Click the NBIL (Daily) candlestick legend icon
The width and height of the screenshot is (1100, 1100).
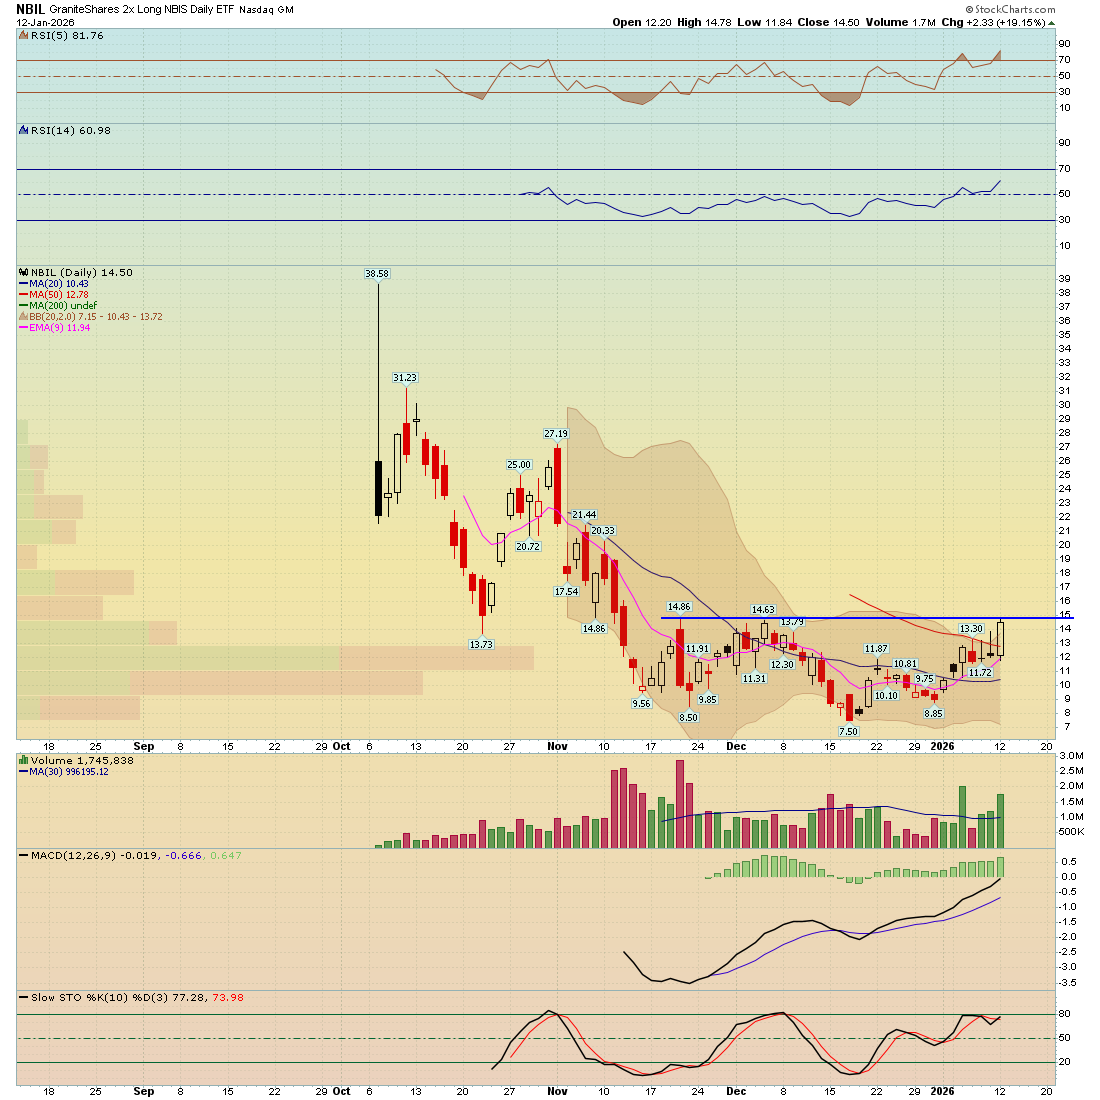click(23, 272)
